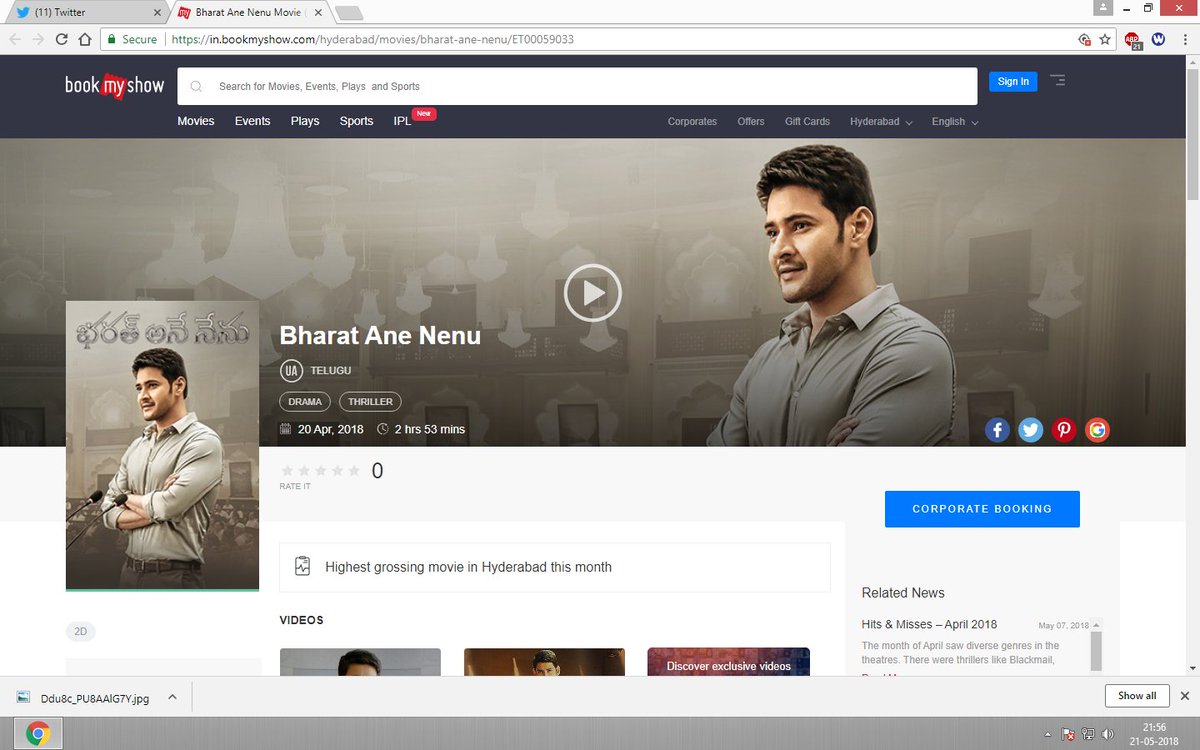Image resolution: width=1200 pixels, height=750 pixels.
Task: Click the highest grossing chart icon
Action: click(x=303, y=567)
